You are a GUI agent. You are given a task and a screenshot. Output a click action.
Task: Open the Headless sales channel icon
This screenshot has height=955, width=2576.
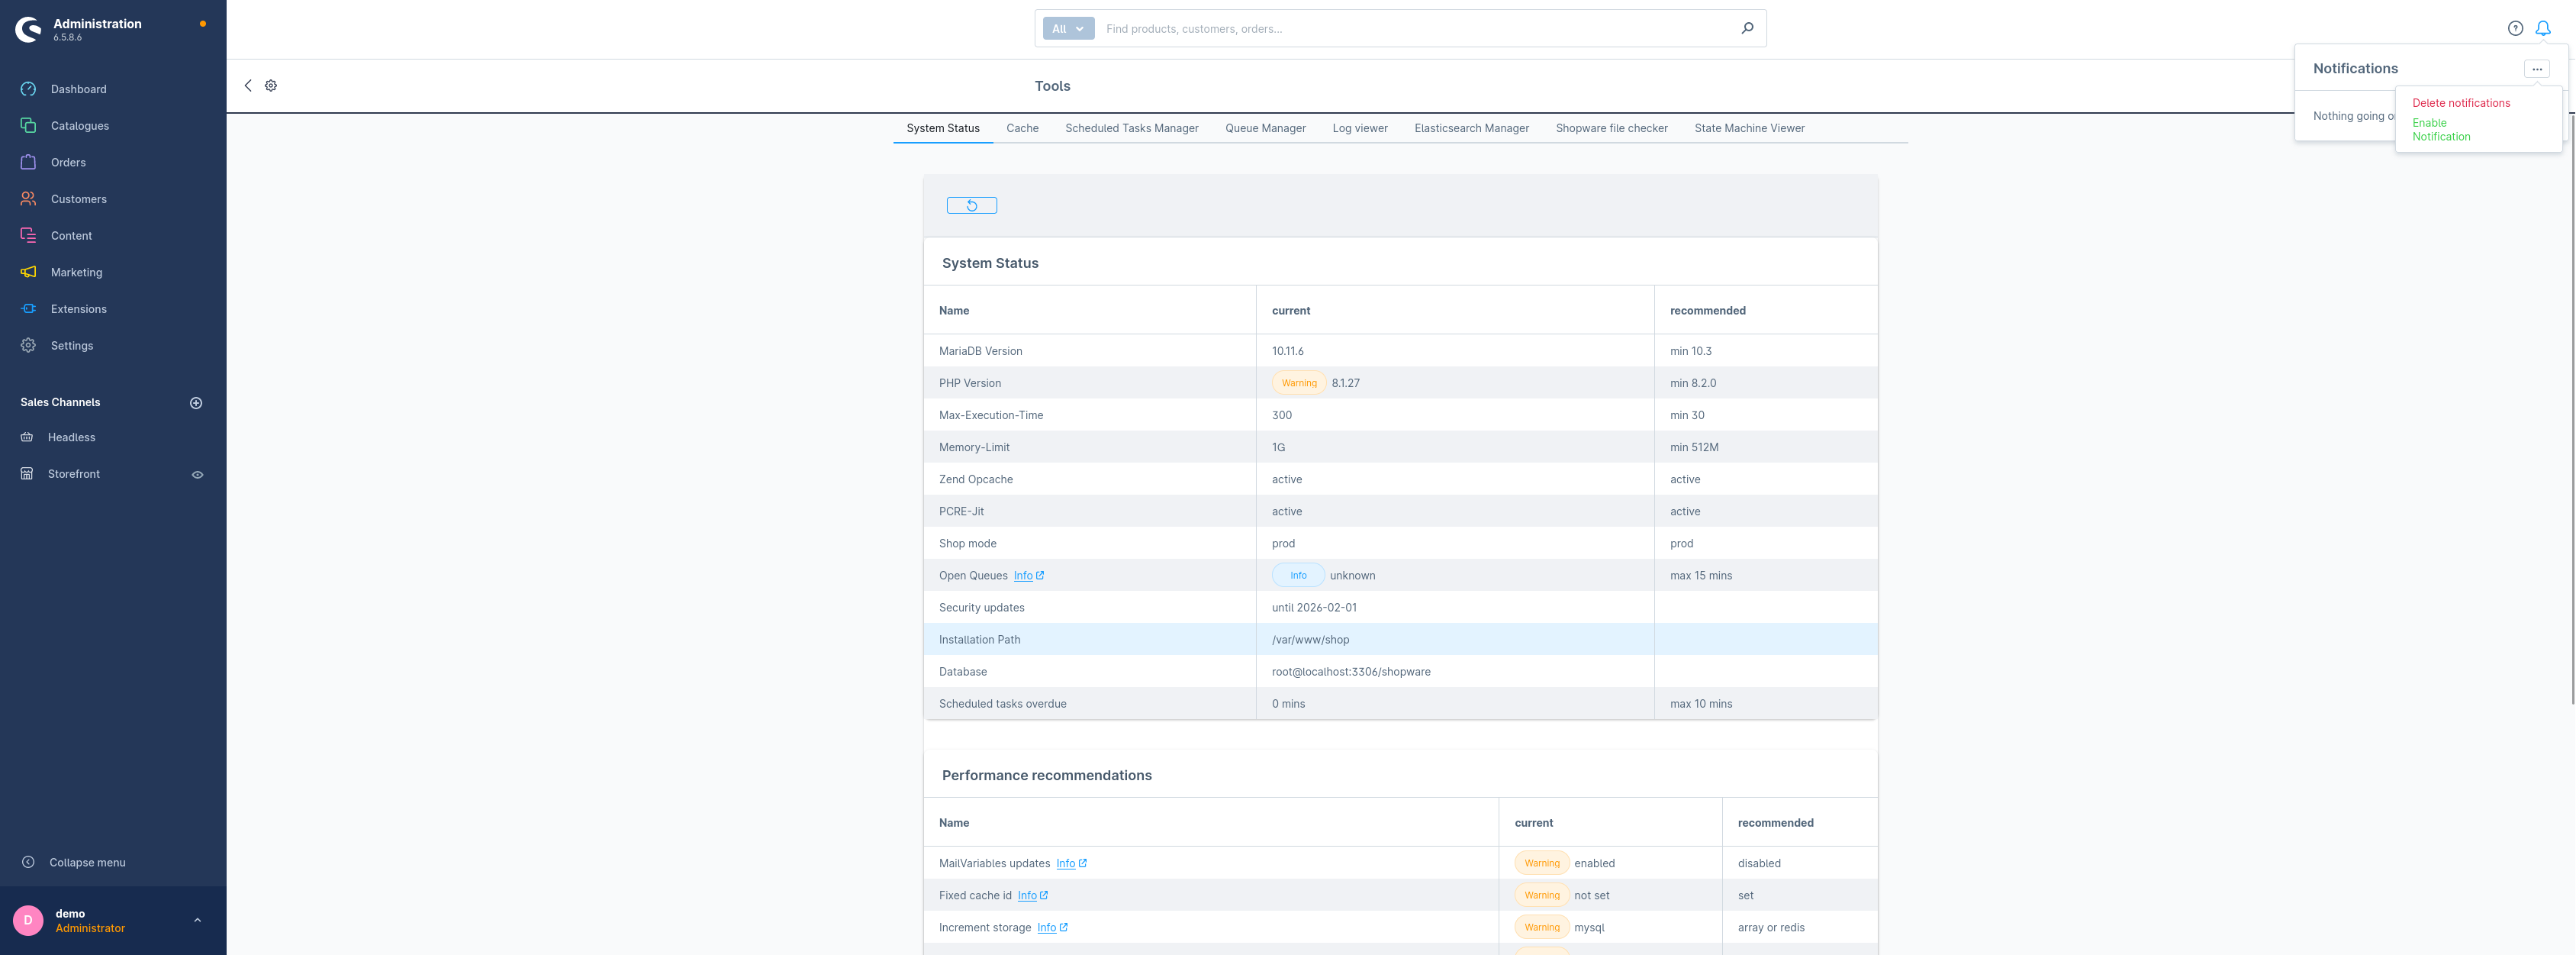[x=27, y=437]
